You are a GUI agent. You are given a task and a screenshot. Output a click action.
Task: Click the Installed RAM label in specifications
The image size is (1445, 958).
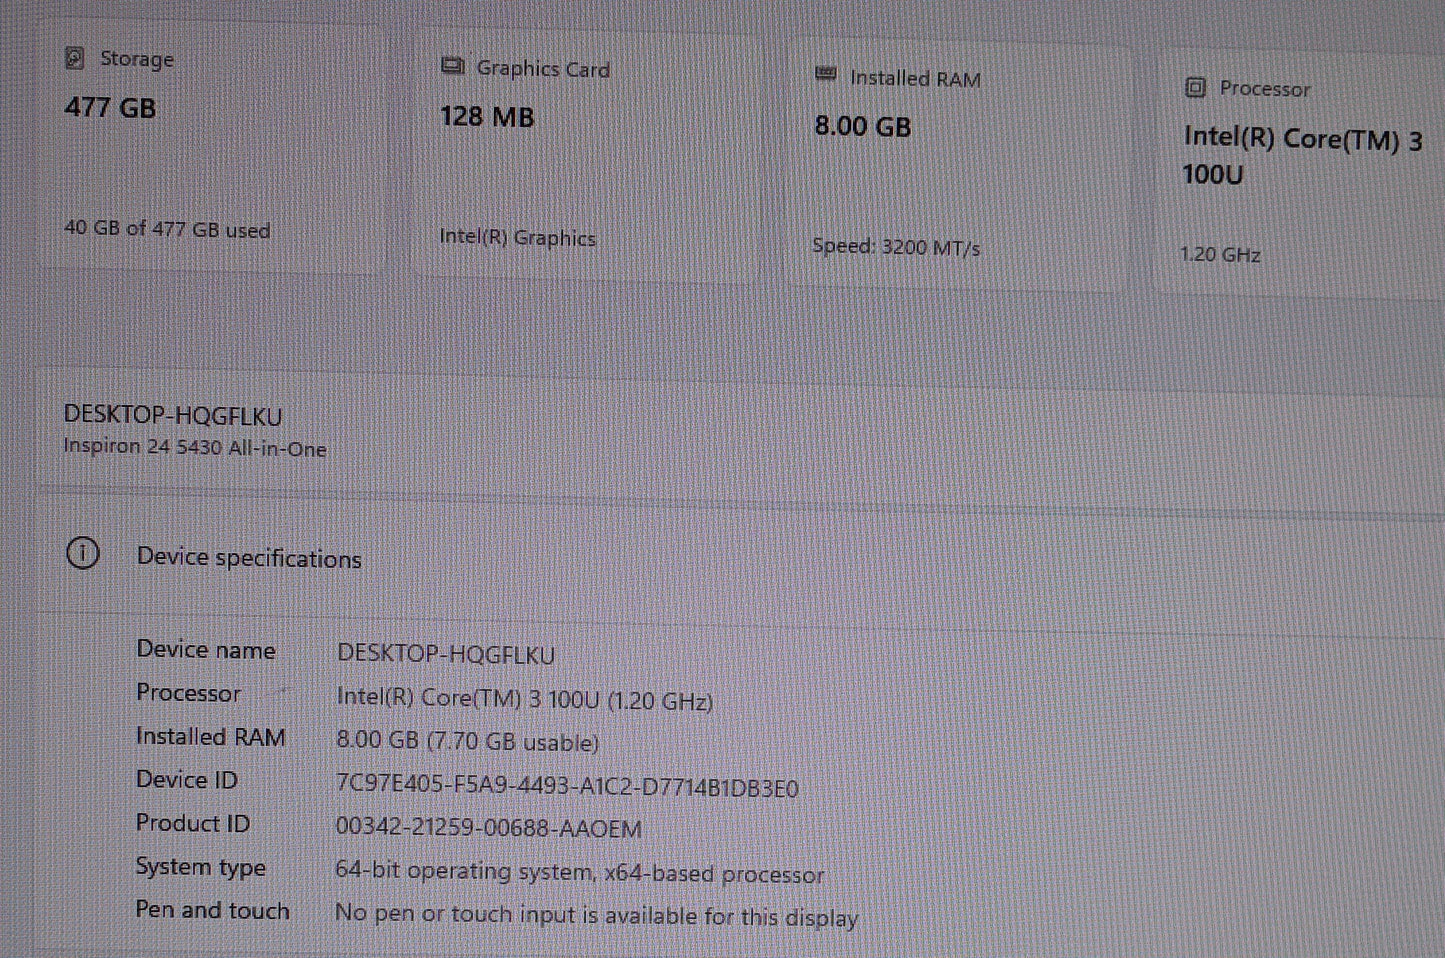pyautogui.click(x=211, y=737)
